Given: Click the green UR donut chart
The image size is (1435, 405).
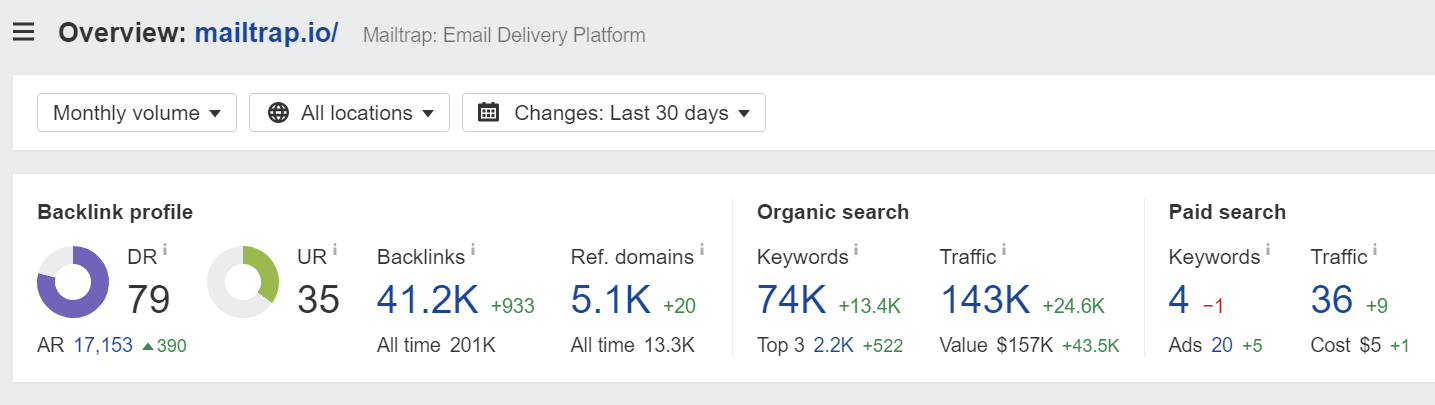Looking at the screenshot, I should pyautogui.click(x=243, y=282).
